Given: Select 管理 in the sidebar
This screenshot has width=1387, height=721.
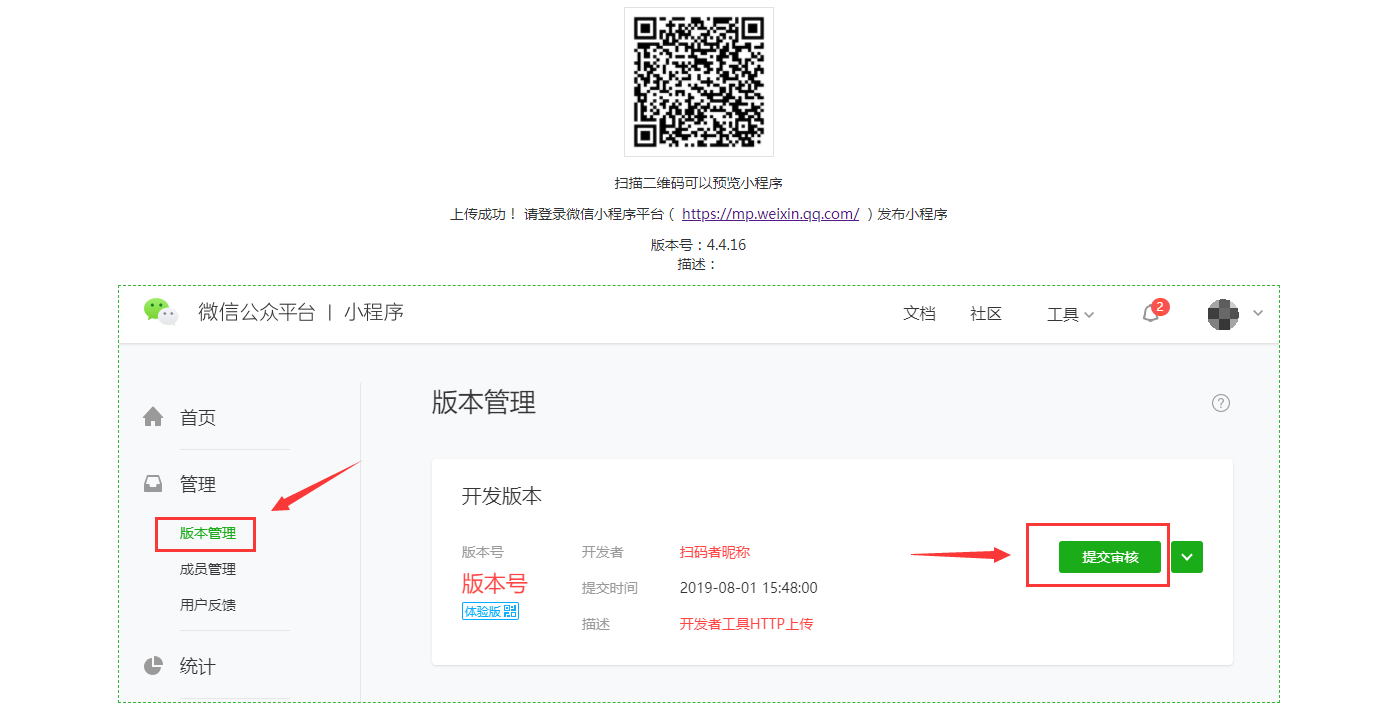Looking at the screenshot, I should (198, 485).
